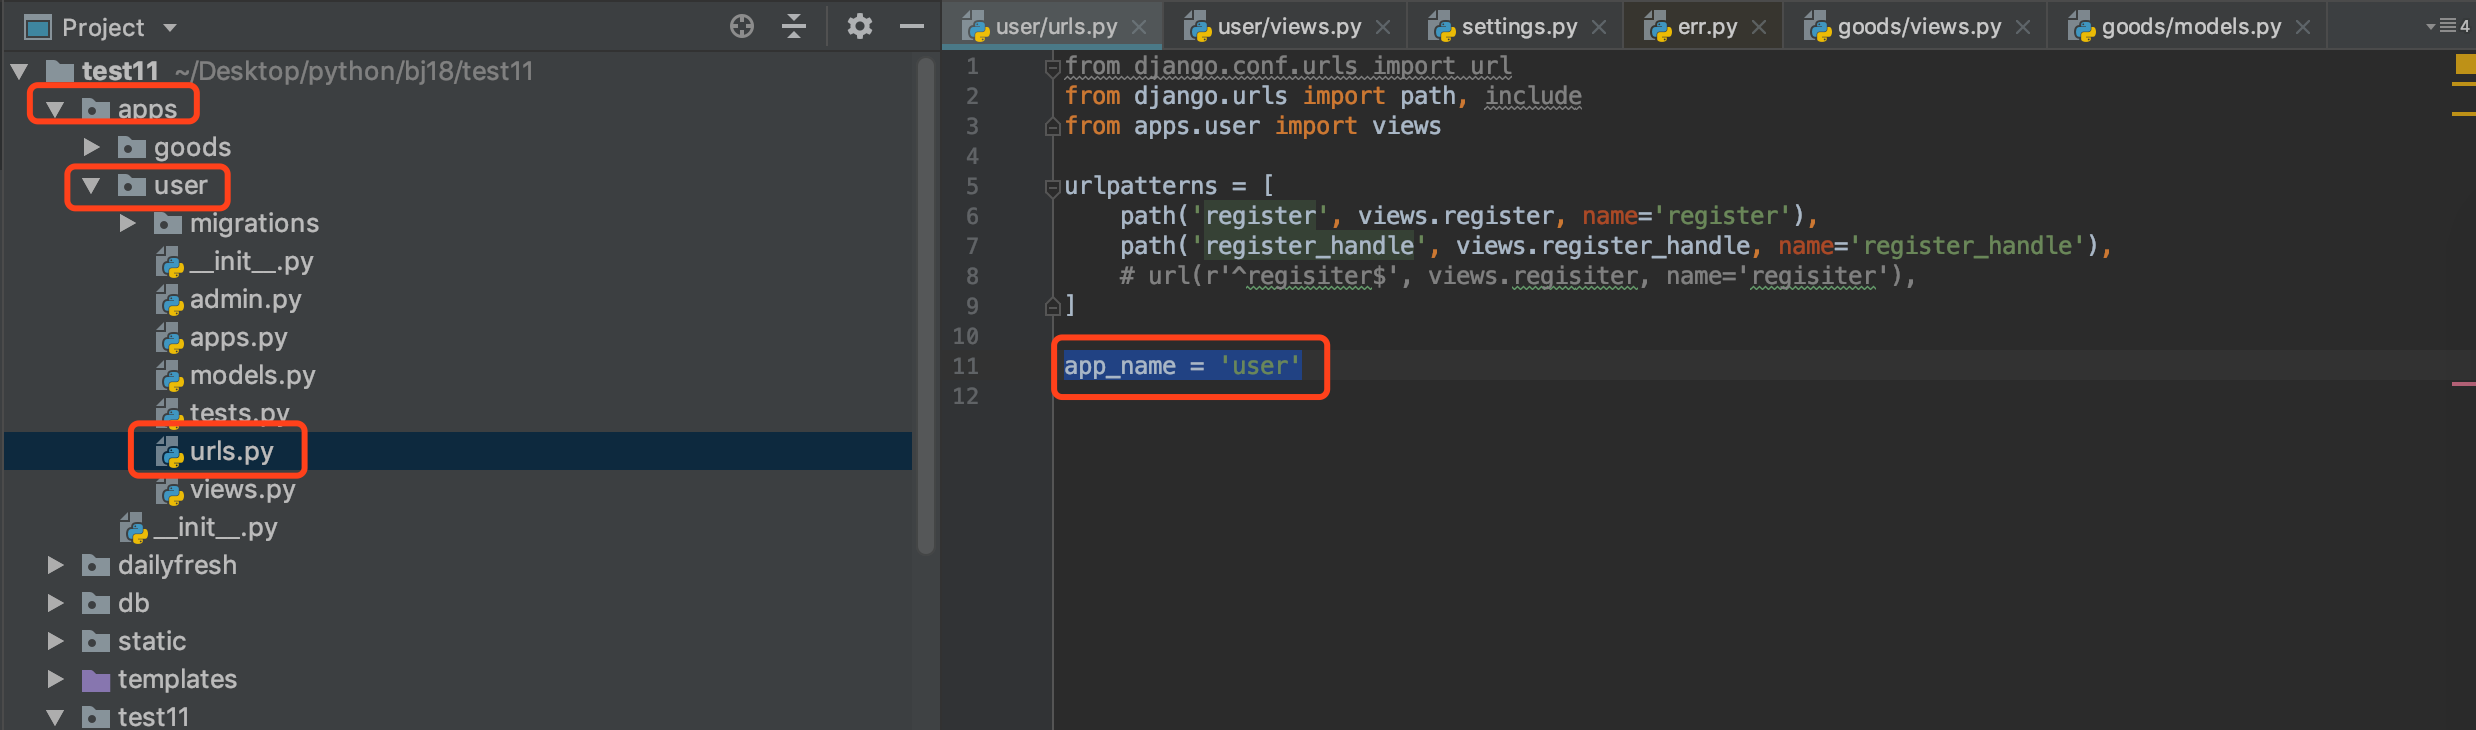Click the locate current file crosshair icon
The image size is (2476, 730).
coord(742,27)
